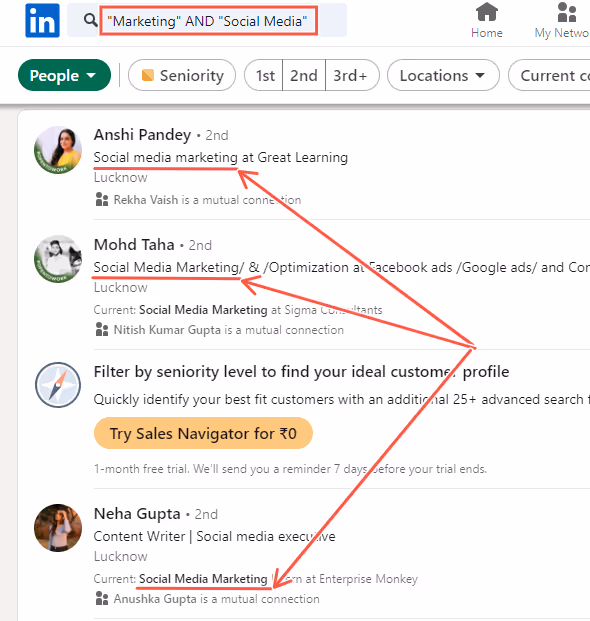The image size is (590, 621).
Task: Open the Mohd Taha name link
Action: click(134, 245)
